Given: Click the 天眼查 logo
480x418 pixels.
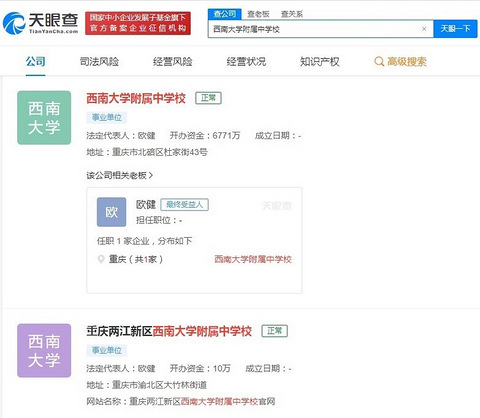Looking at the screenshot, I should coord(41,23).
